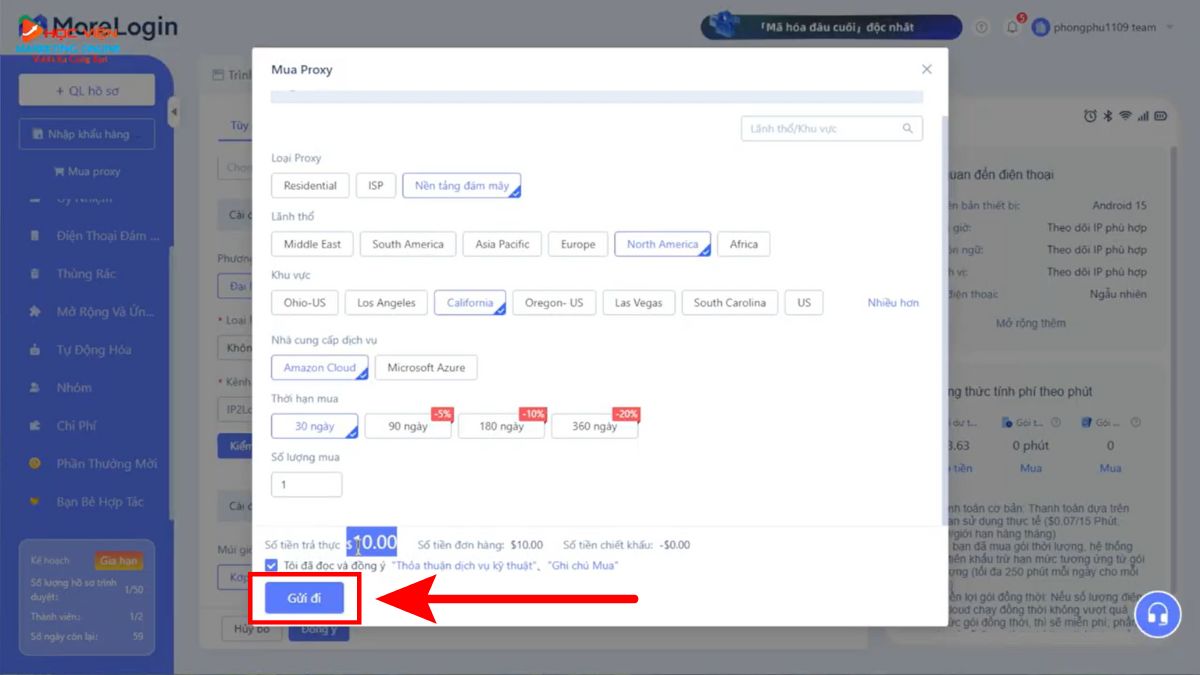1200x675 pixels.
Task: Click the Số lượng mua quantity field
Action: 306,485
